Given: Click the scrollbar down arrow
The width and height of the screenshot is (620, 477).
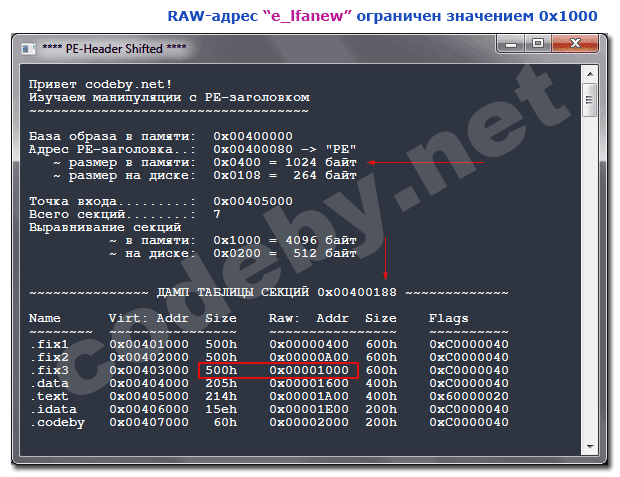Looking at the screenshot, I should pyautogui.click(x=590, y=447).
